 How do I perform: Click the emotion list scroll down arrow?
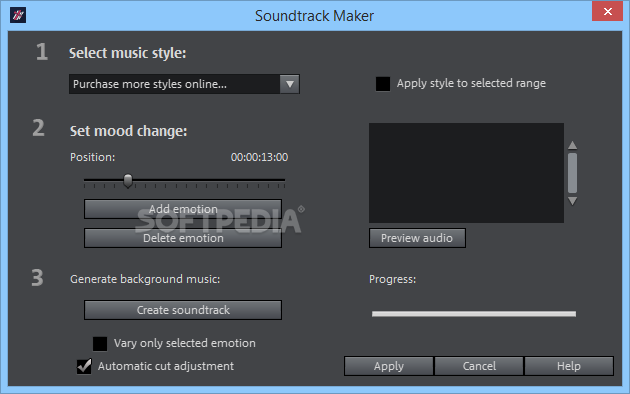tap(573, 201)
